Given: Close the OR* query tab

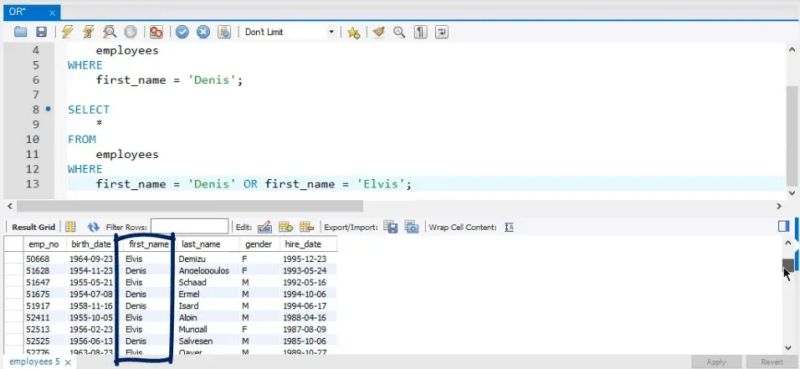Looking at the screenshot, I should (52, 12).
